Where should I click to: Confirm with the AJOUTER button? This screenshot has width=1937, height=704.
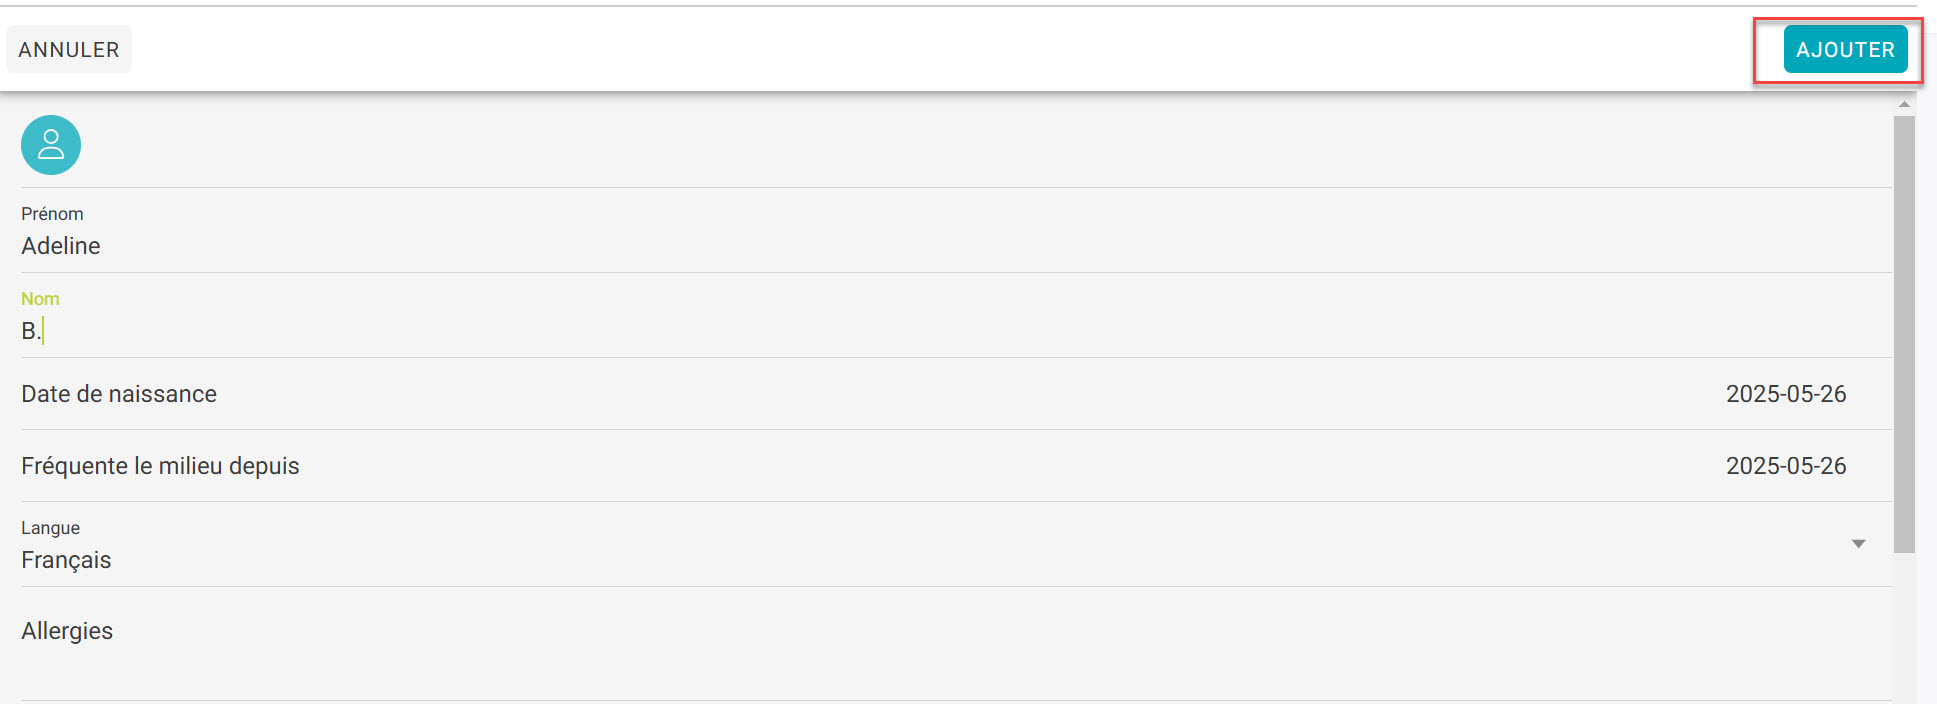click(1845, 50)
